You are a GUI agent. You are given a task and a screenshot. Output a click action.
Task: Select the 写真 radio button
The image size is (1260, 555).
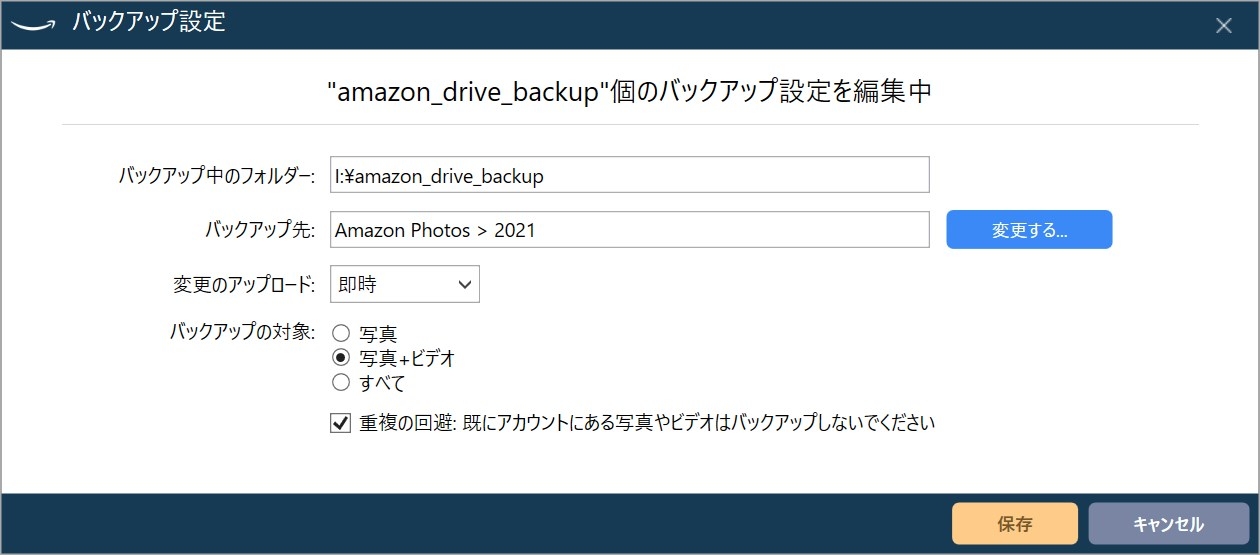click(x=341, y=334)
